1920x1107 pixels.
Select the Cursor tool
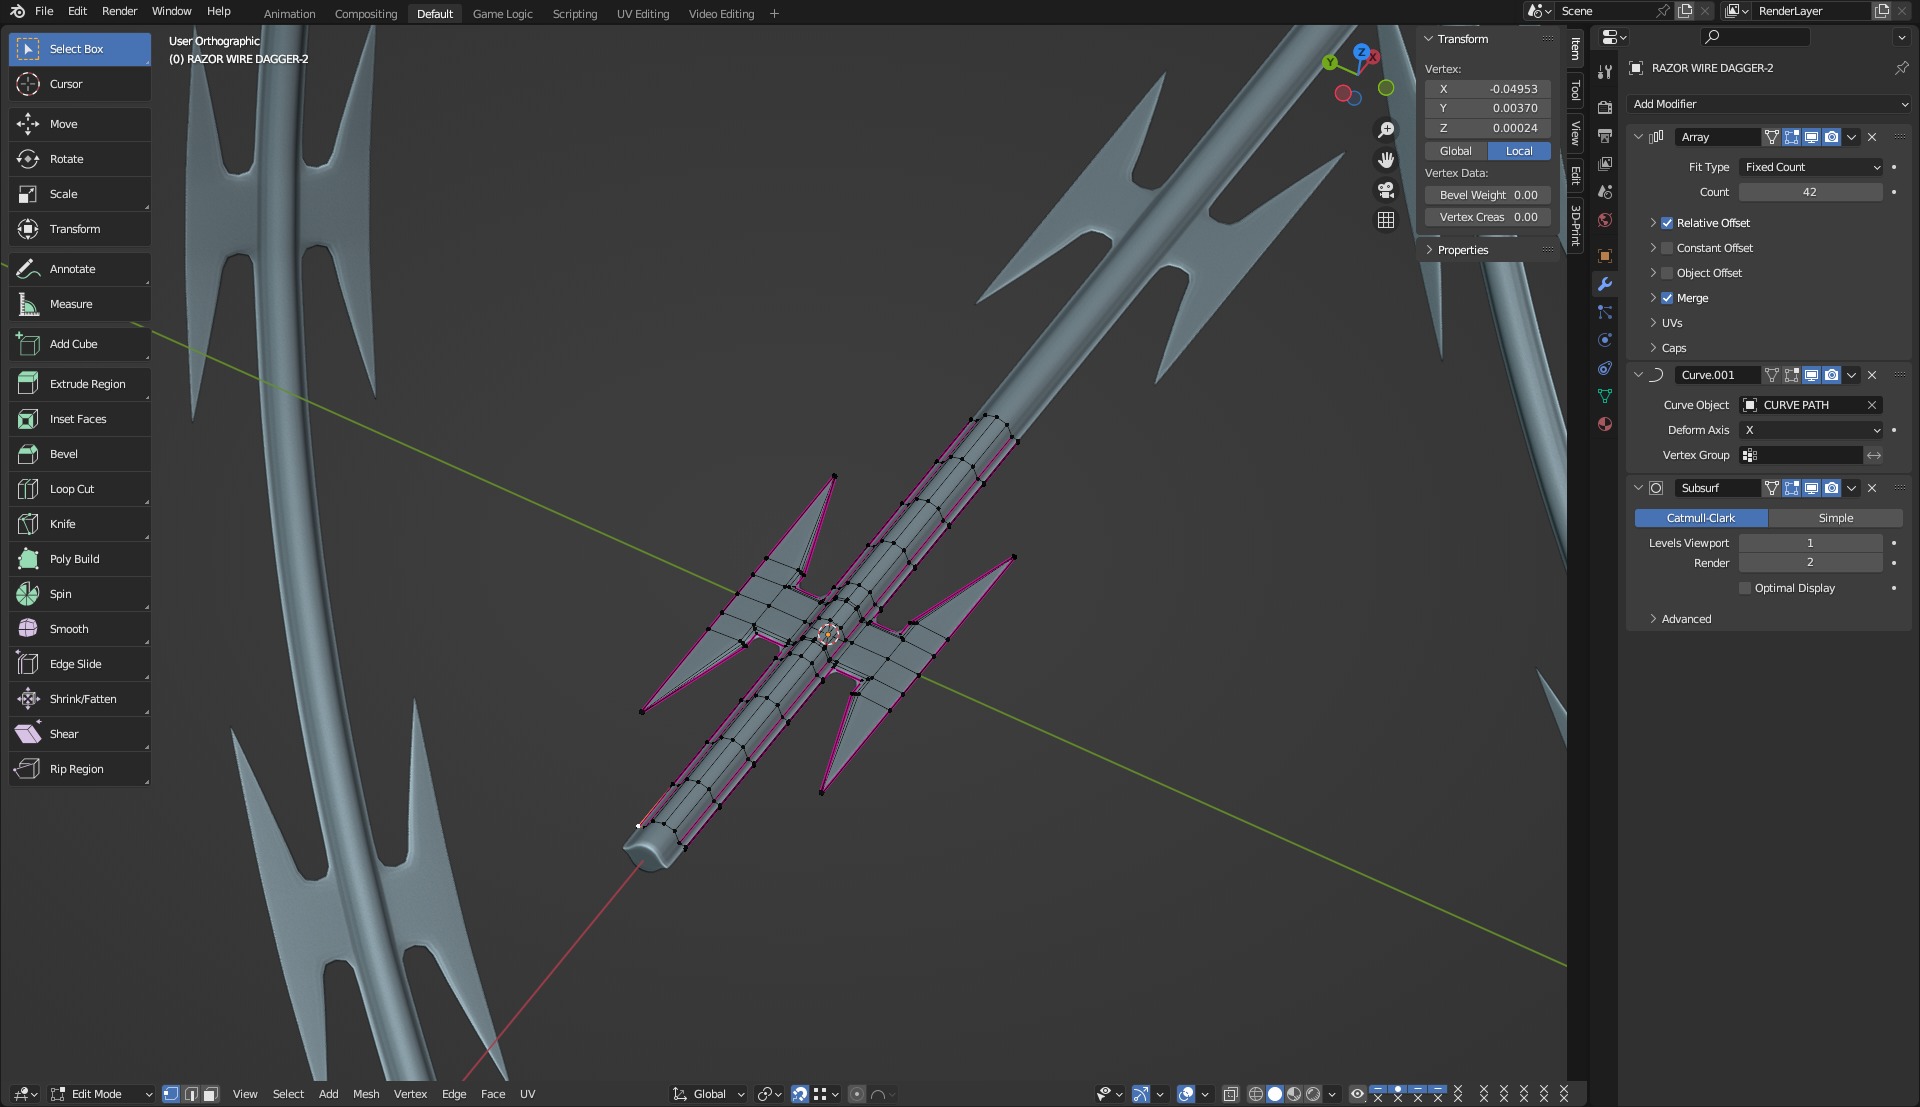[x=80, y=84]
